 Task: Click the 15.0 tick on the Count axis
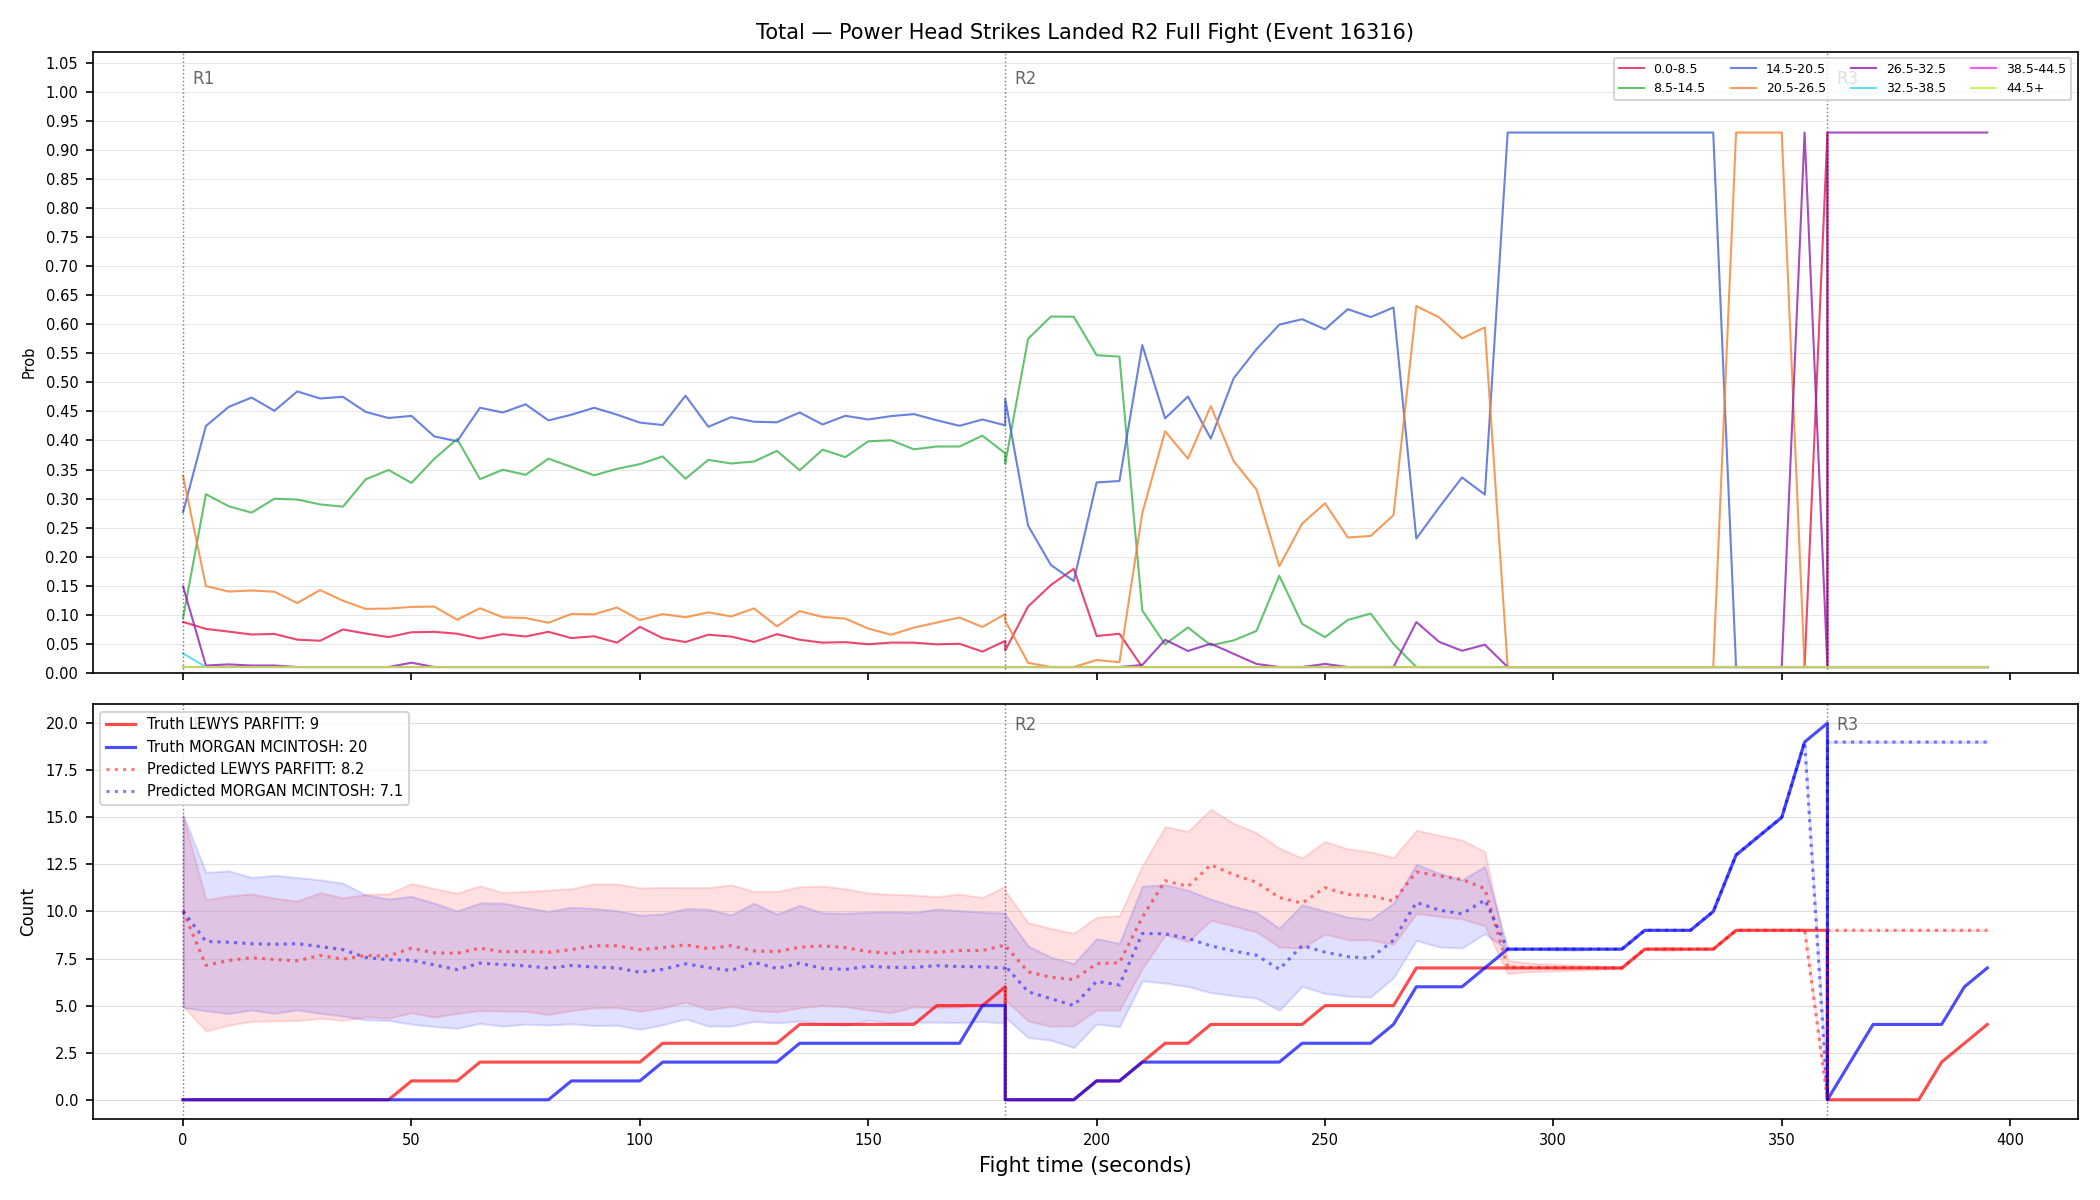(x=61, y=817)
